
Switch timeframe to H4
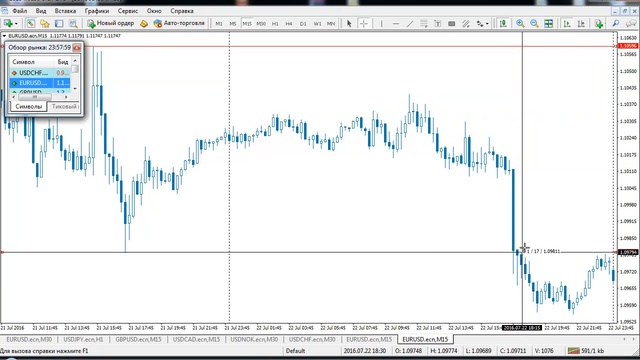[289, 24]
